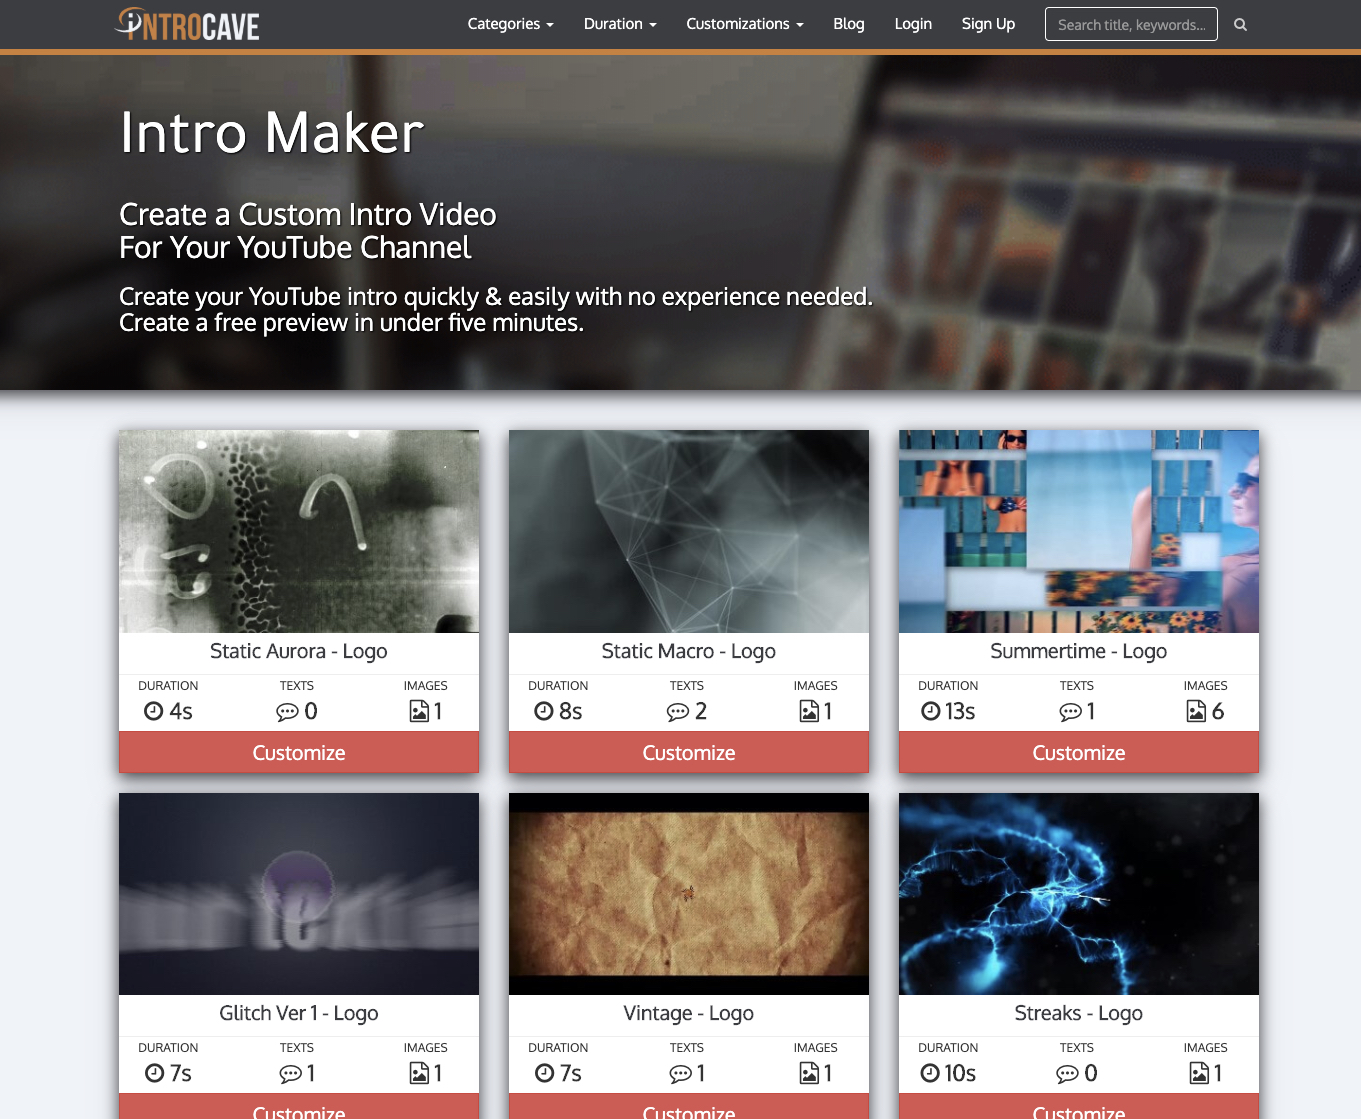Select Sign Up in the navbar
This screenshot has width=1361, height=1119.
click(x=988, y=24)
